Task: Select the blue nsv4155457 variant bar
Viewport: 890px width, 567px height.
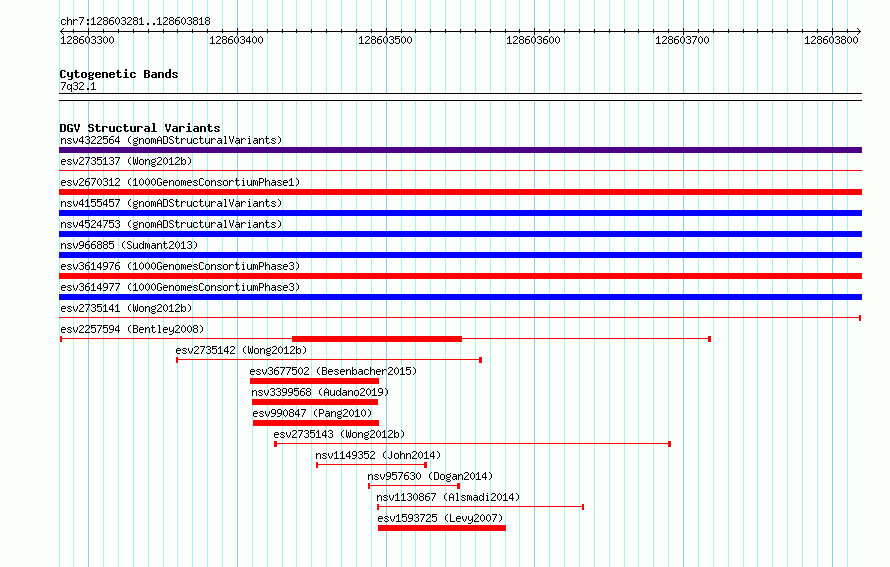Action: (460, 213)
